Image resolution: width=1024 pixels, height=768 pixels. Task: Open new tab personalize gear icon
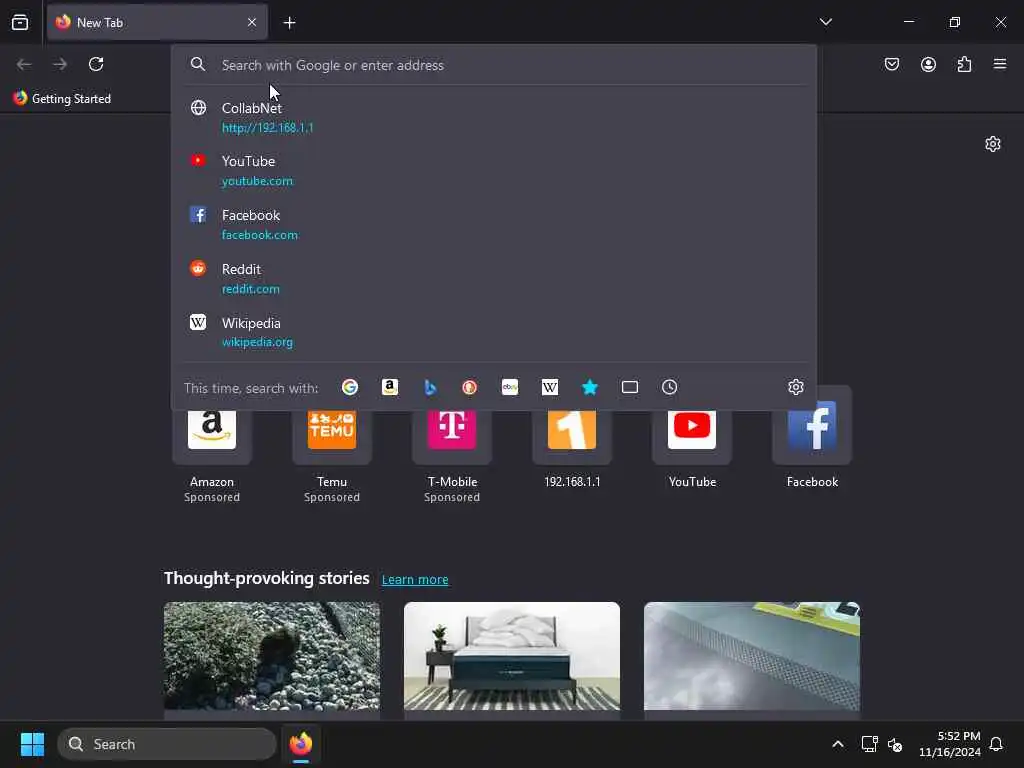click(x=993, y=144)
